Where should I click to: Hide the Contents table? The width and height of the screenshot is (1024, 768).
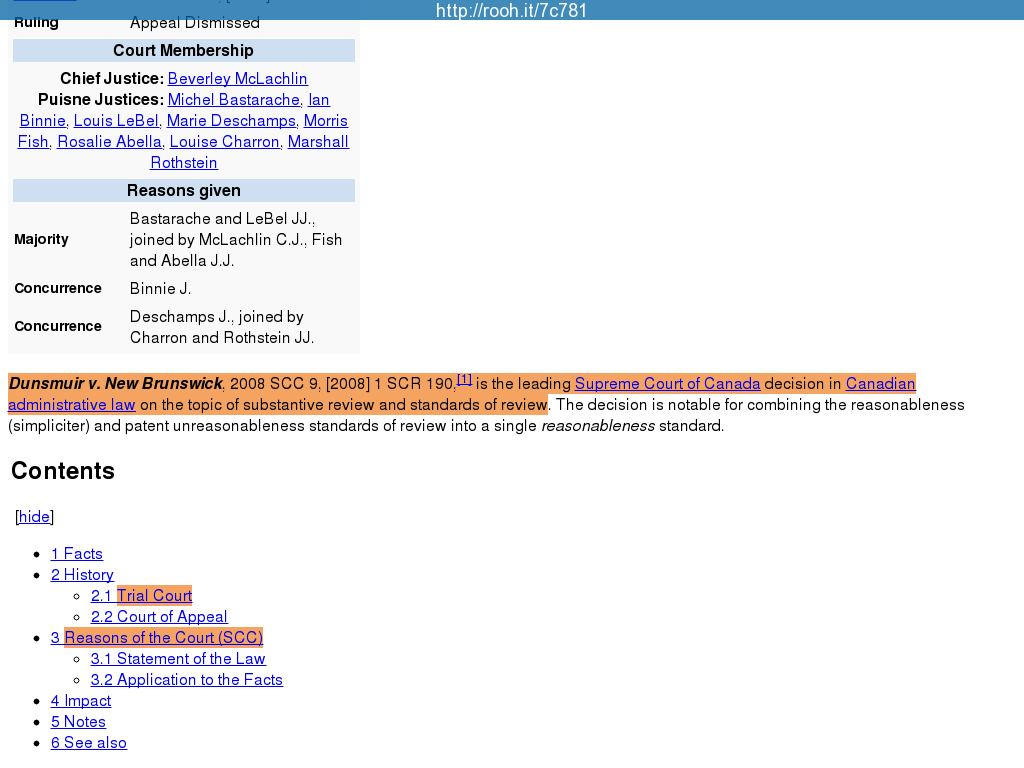(x=34, y=517)
